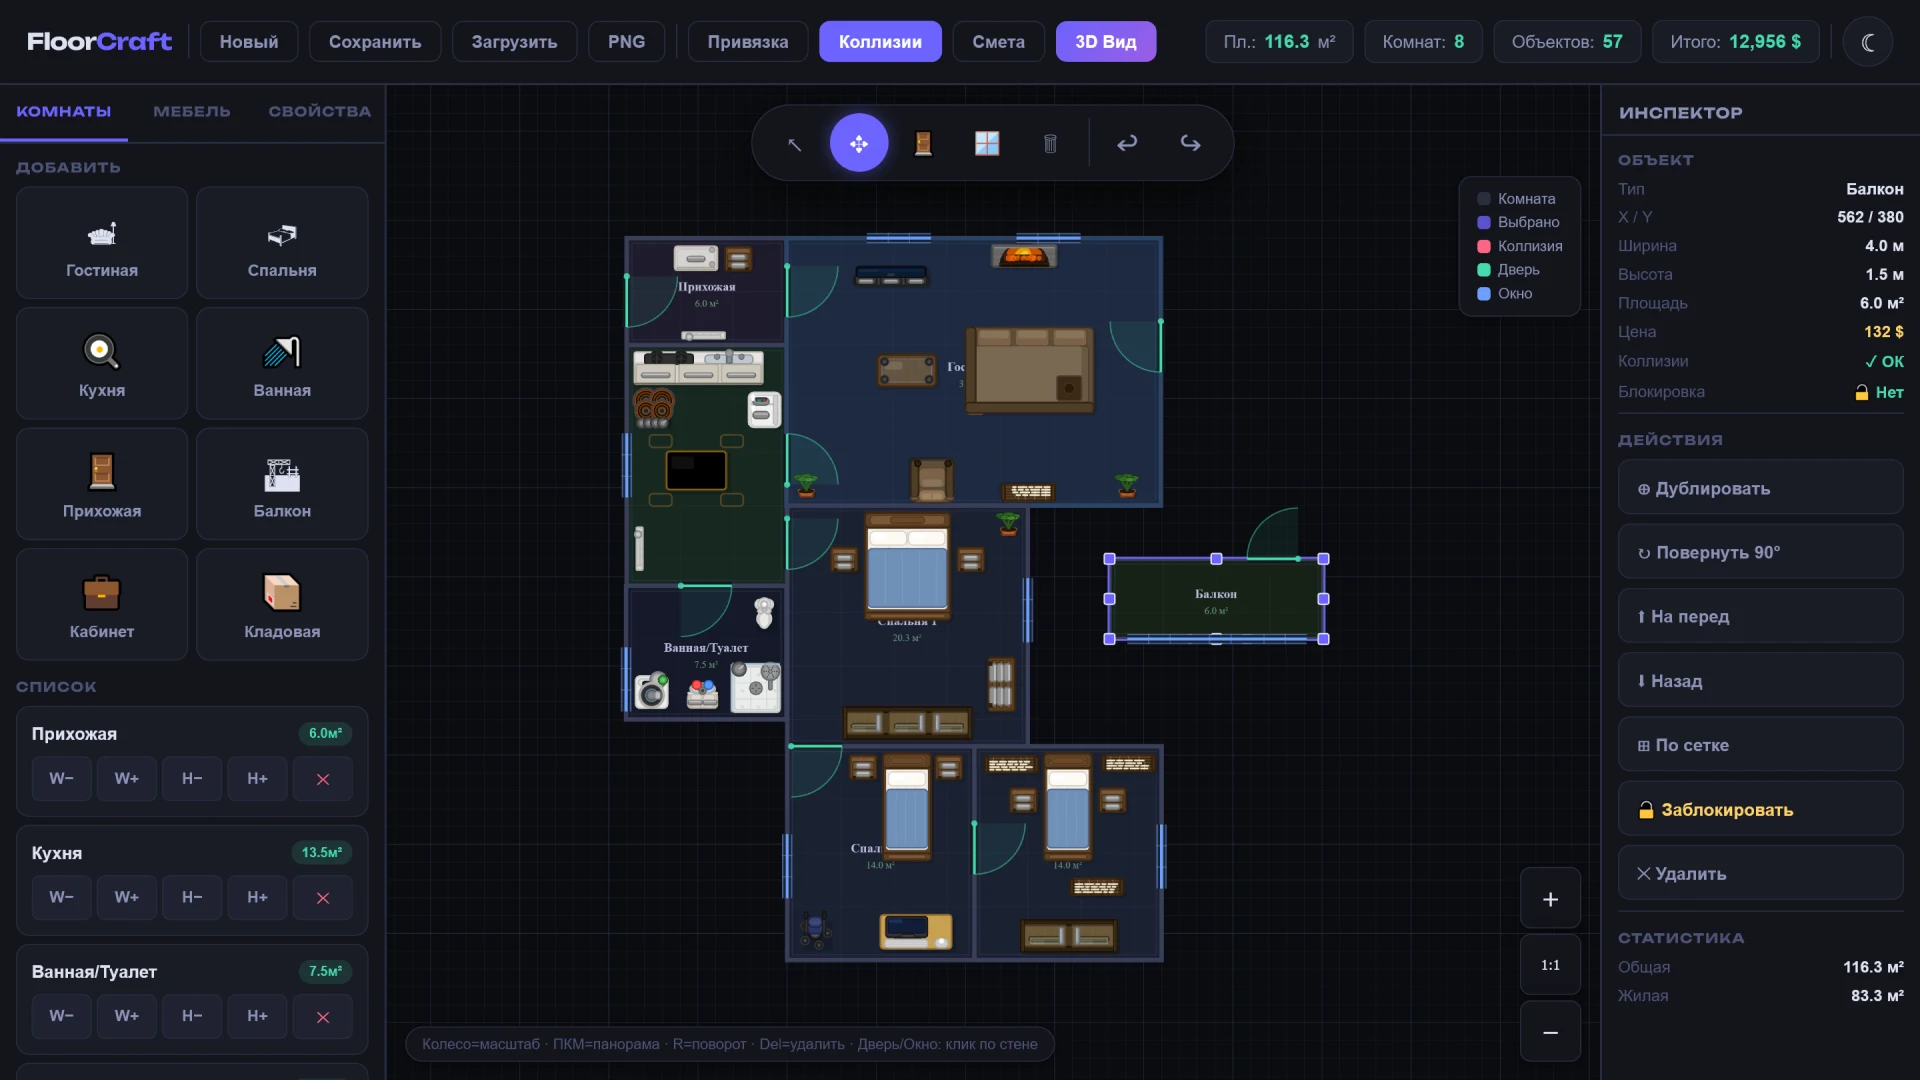Image resolution: width=1920 pixels, height=1080 pixels.
Task: Activate the window placement tool
Action: tap(986, 143)
